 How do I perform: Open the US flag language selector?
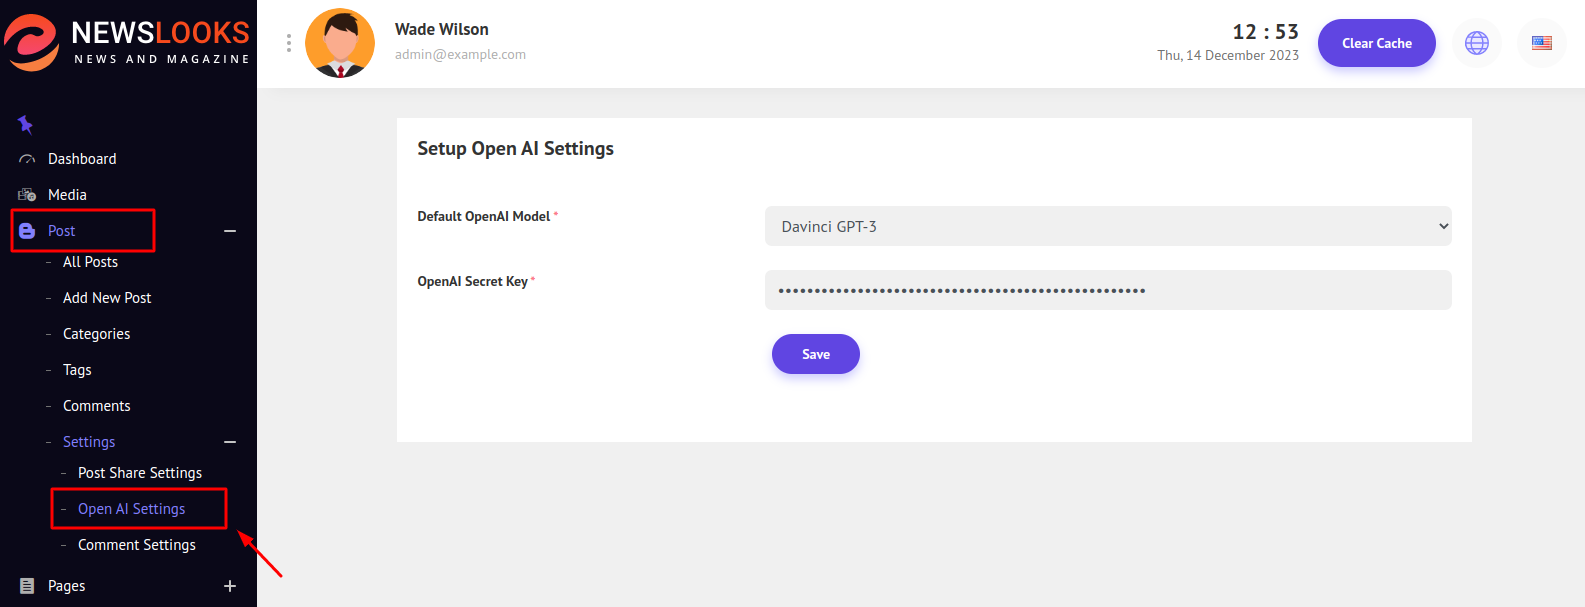1541,43
